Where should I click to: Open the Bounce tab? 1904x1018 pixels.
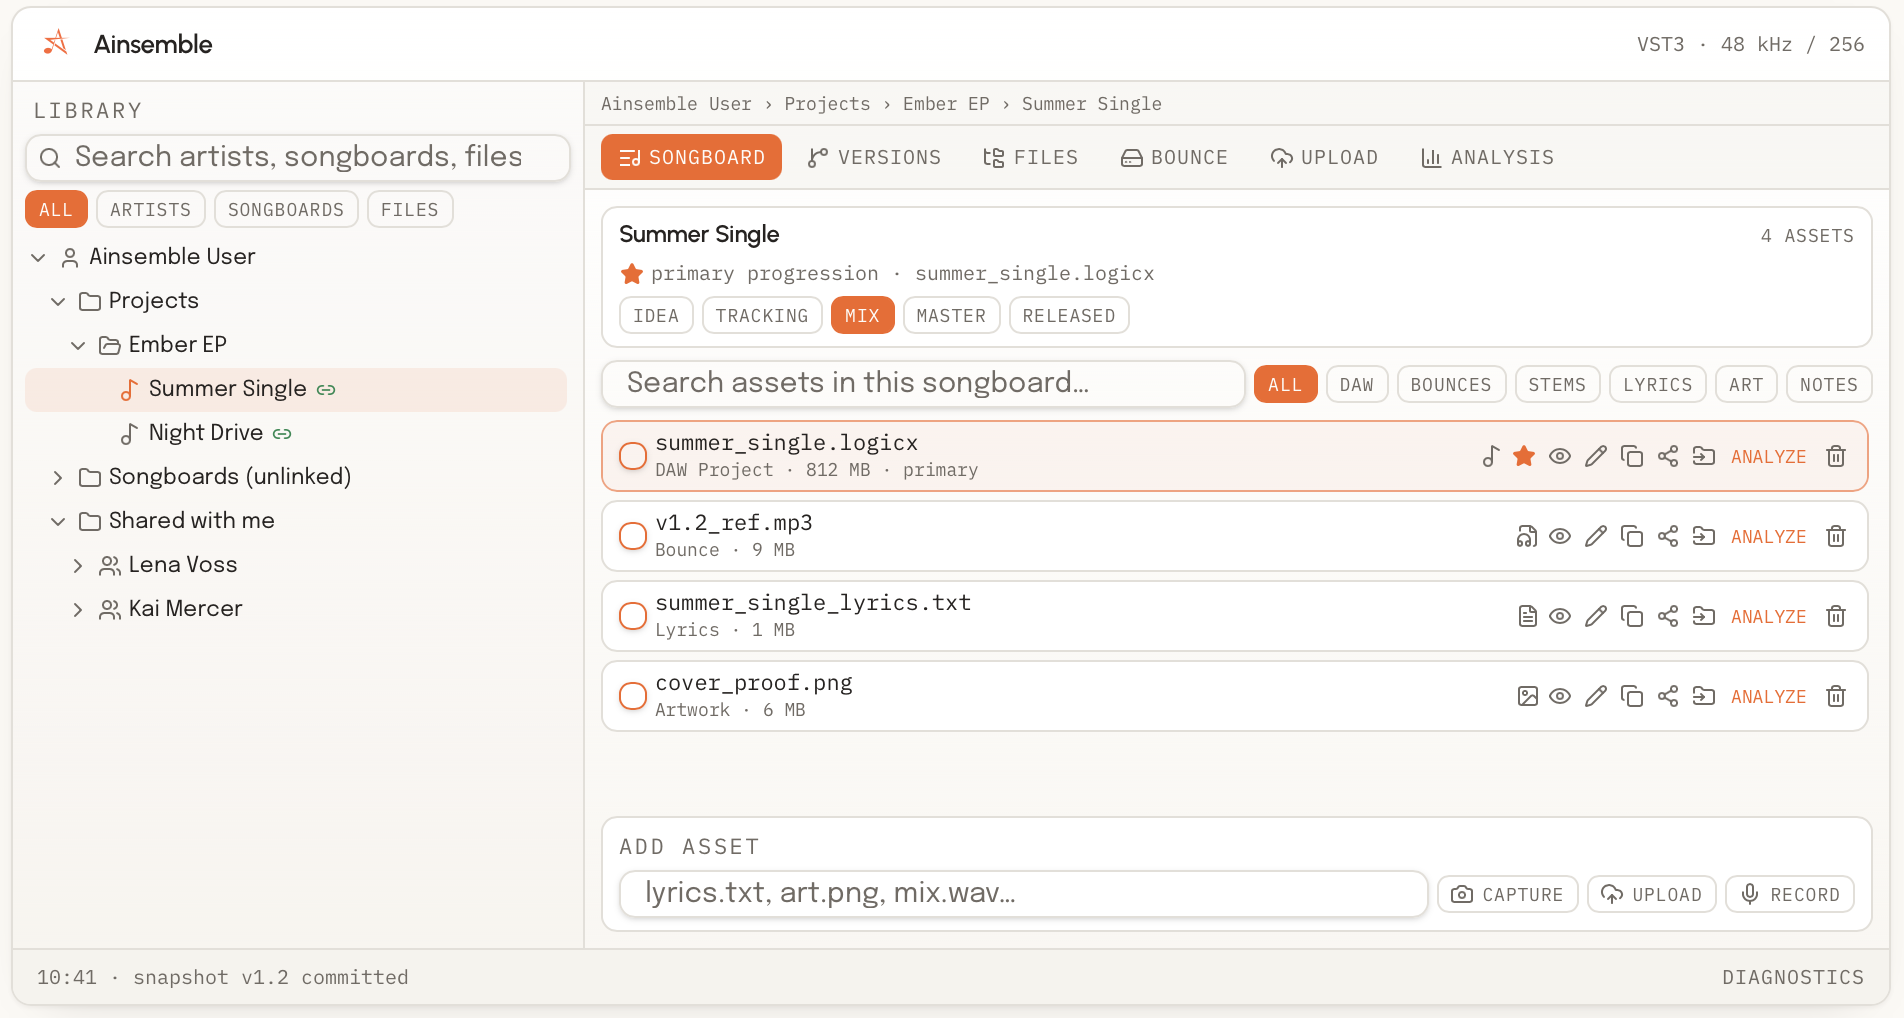[x=1174, y=158]
